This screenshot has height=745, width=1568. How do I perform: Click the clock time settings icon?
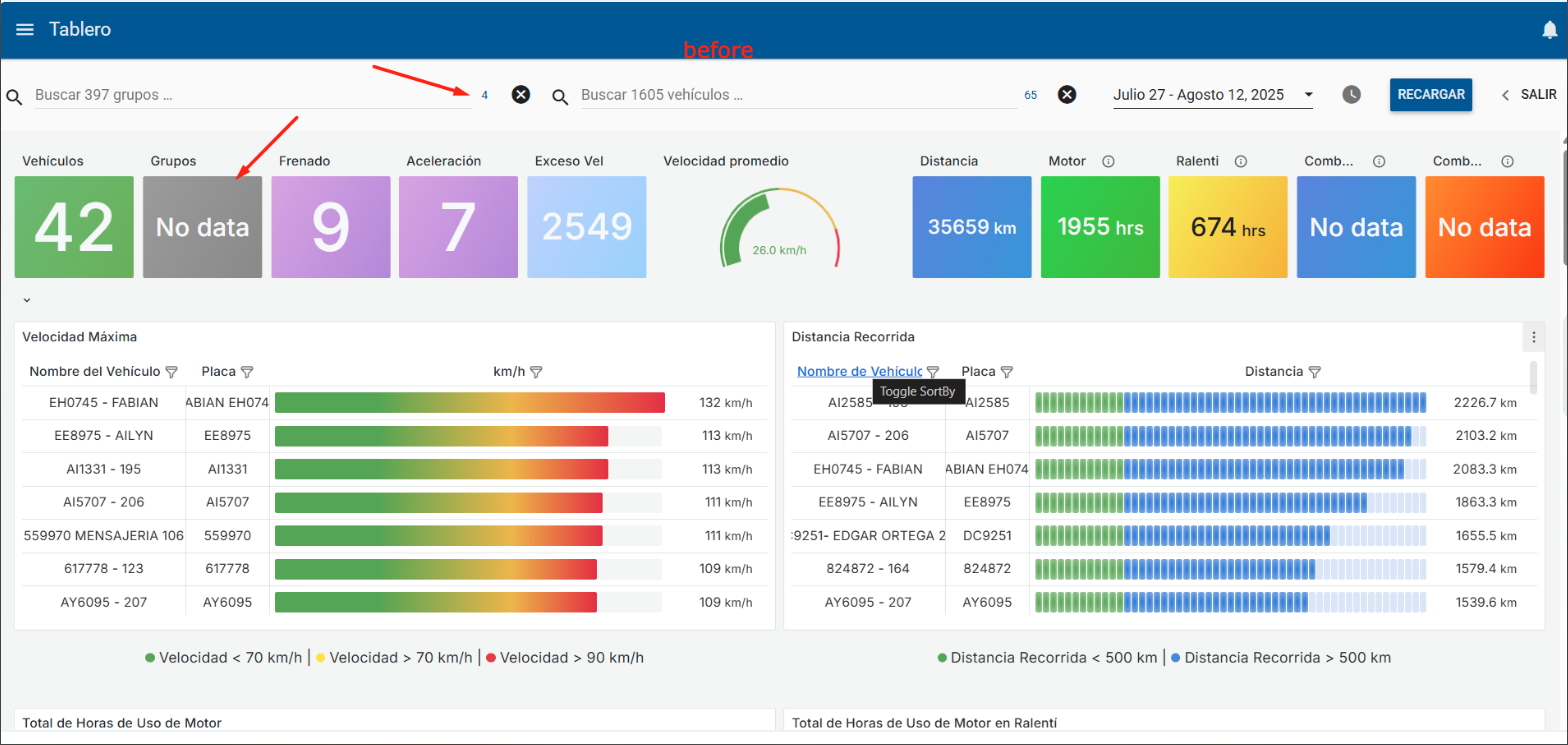point(1351,95)
